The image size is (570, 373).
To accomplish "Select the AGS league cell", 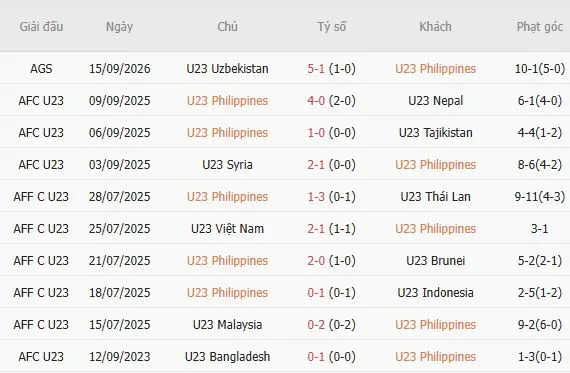I will pyautogui.click(x=41, y=68).
